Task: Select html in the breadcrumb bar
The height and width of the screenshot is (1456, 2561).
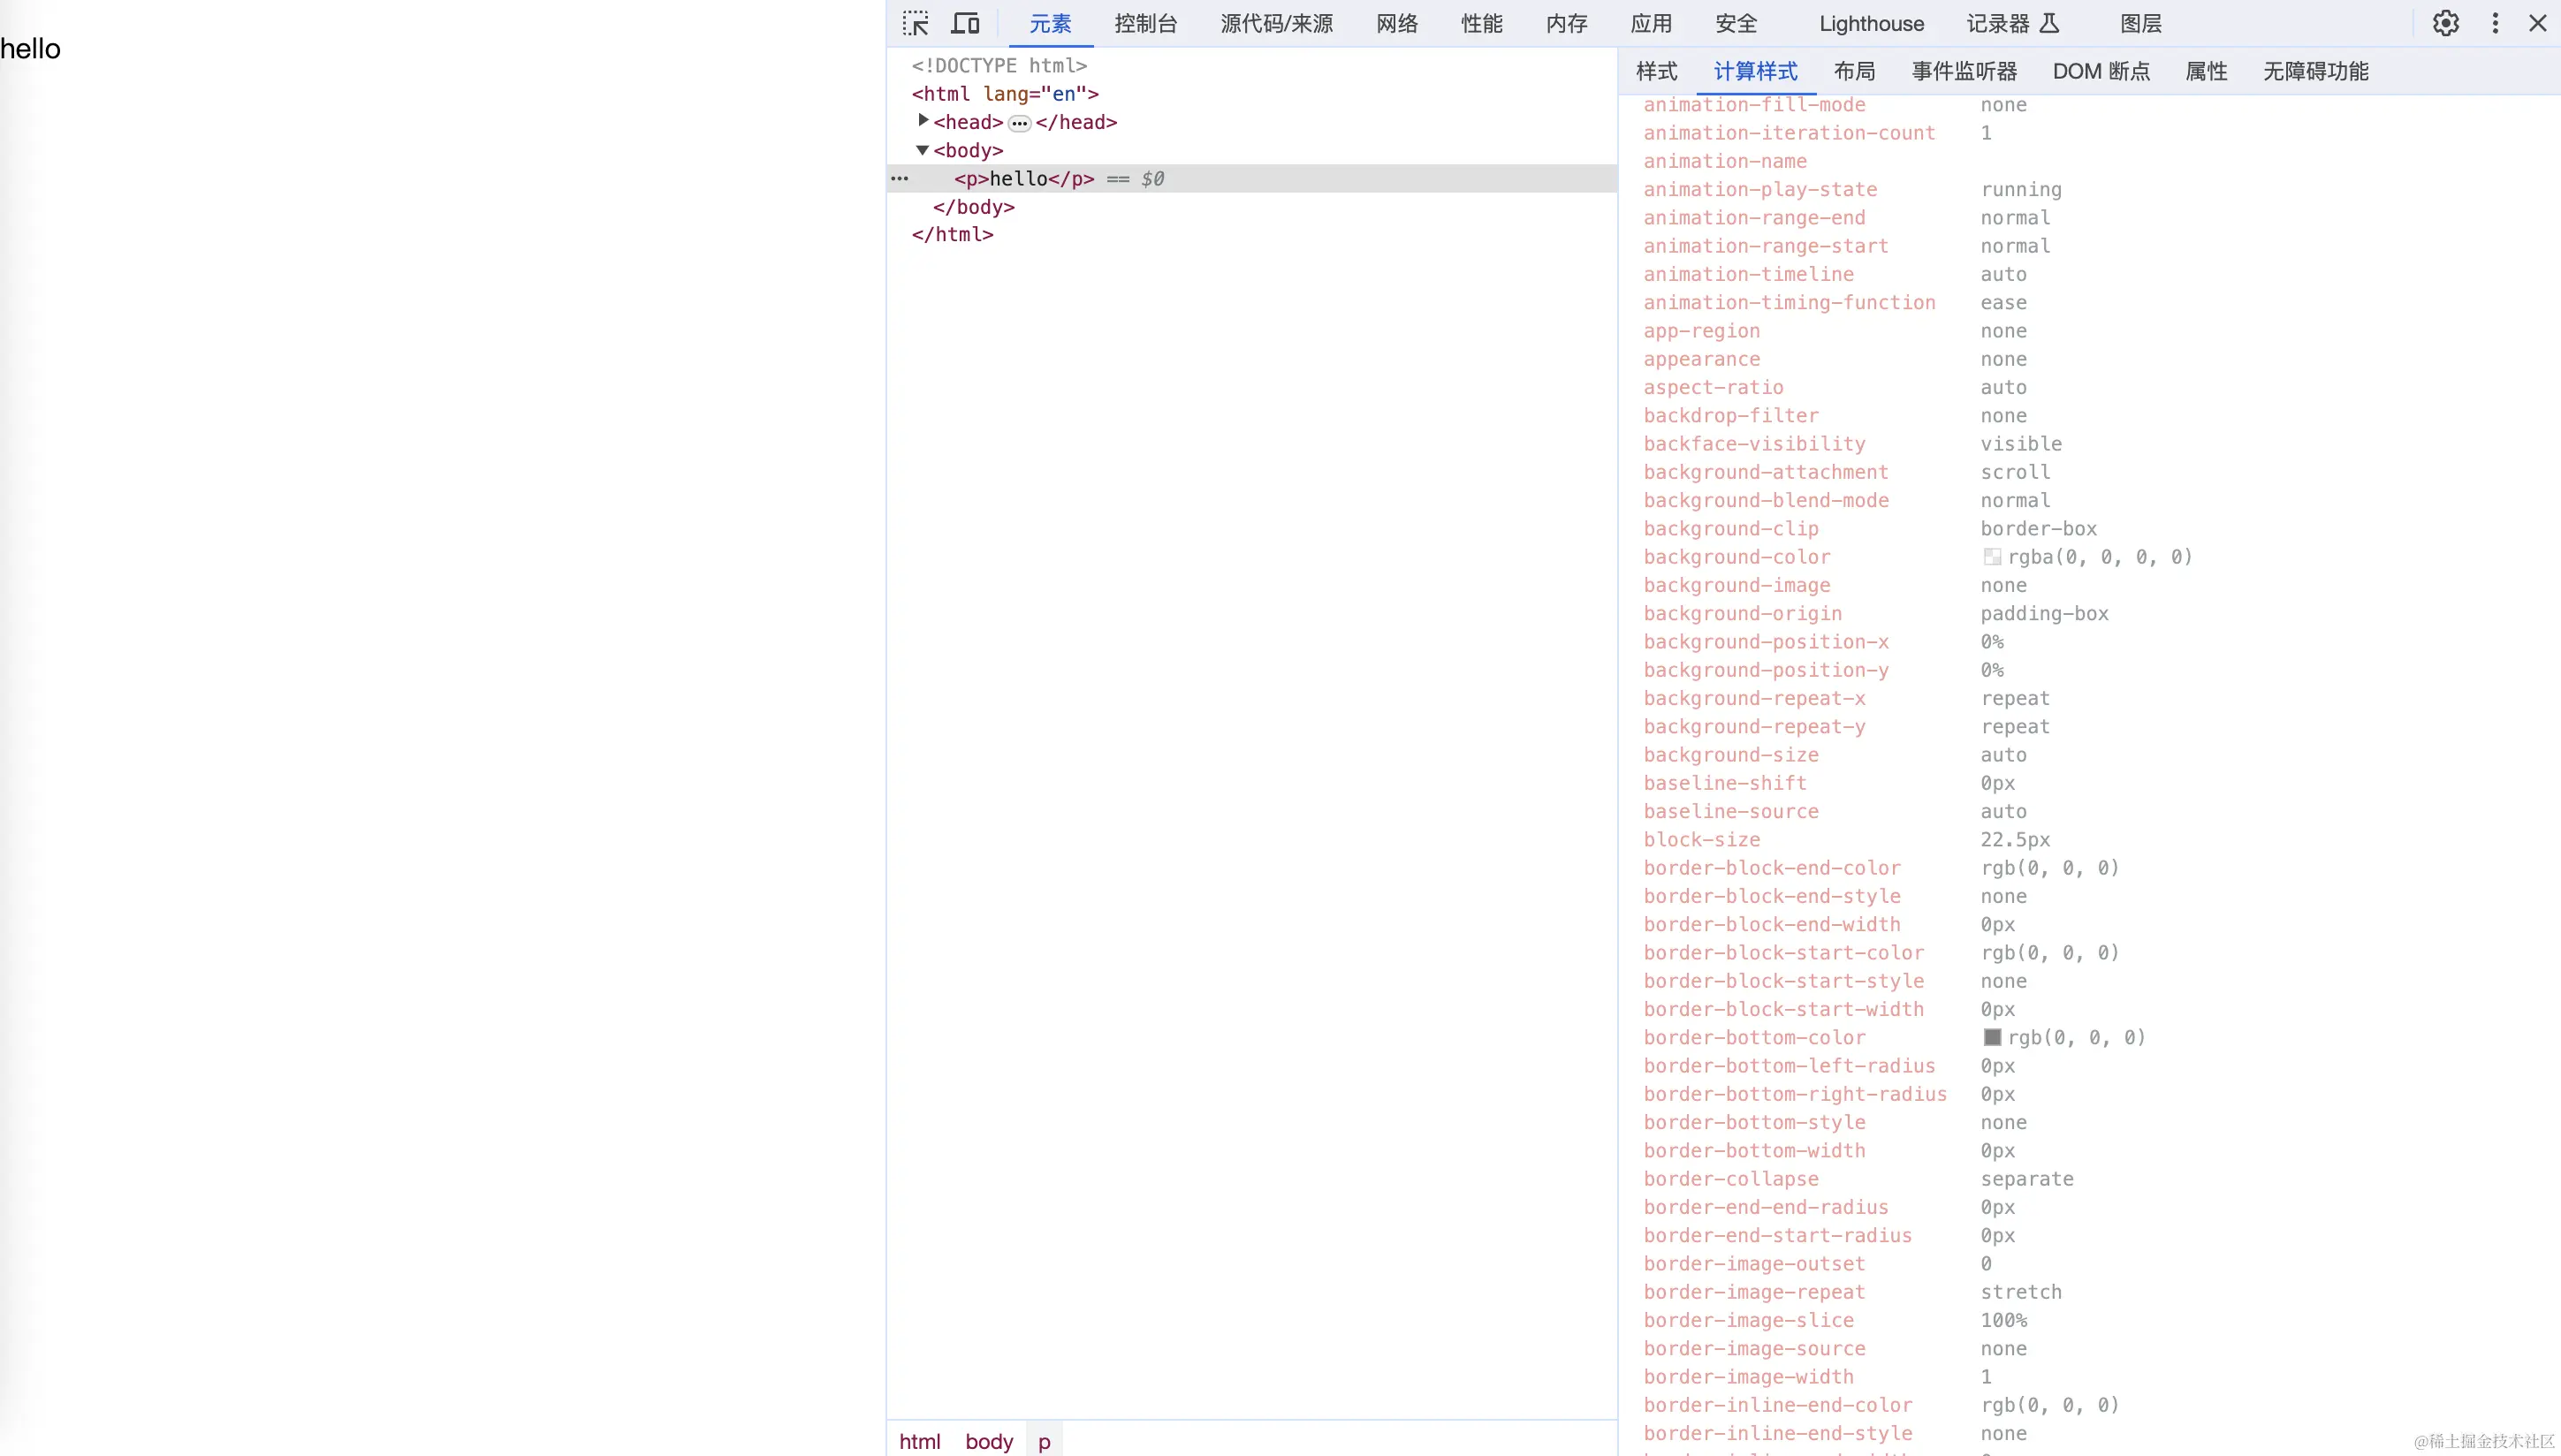Action: [x=919, y=1441]
